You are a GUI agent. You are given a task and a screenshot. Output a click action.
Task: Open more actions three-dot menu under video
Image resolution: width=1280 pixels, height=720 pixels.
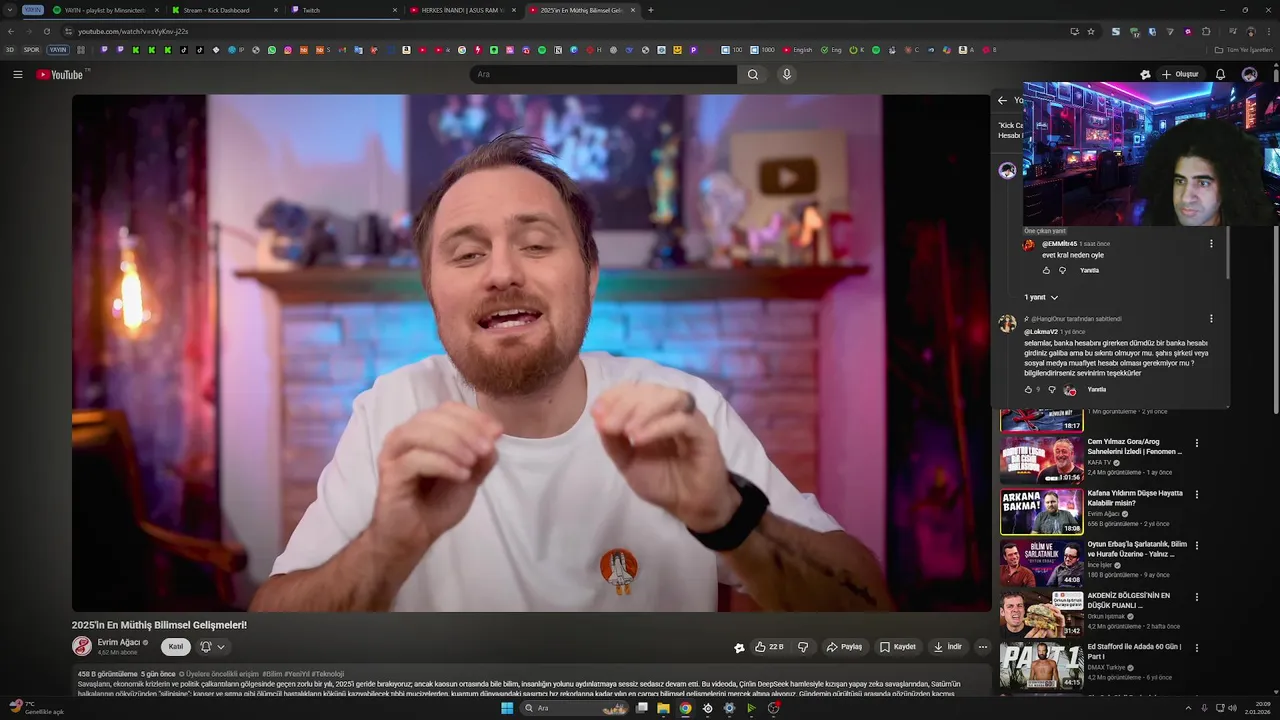point(982,647)
